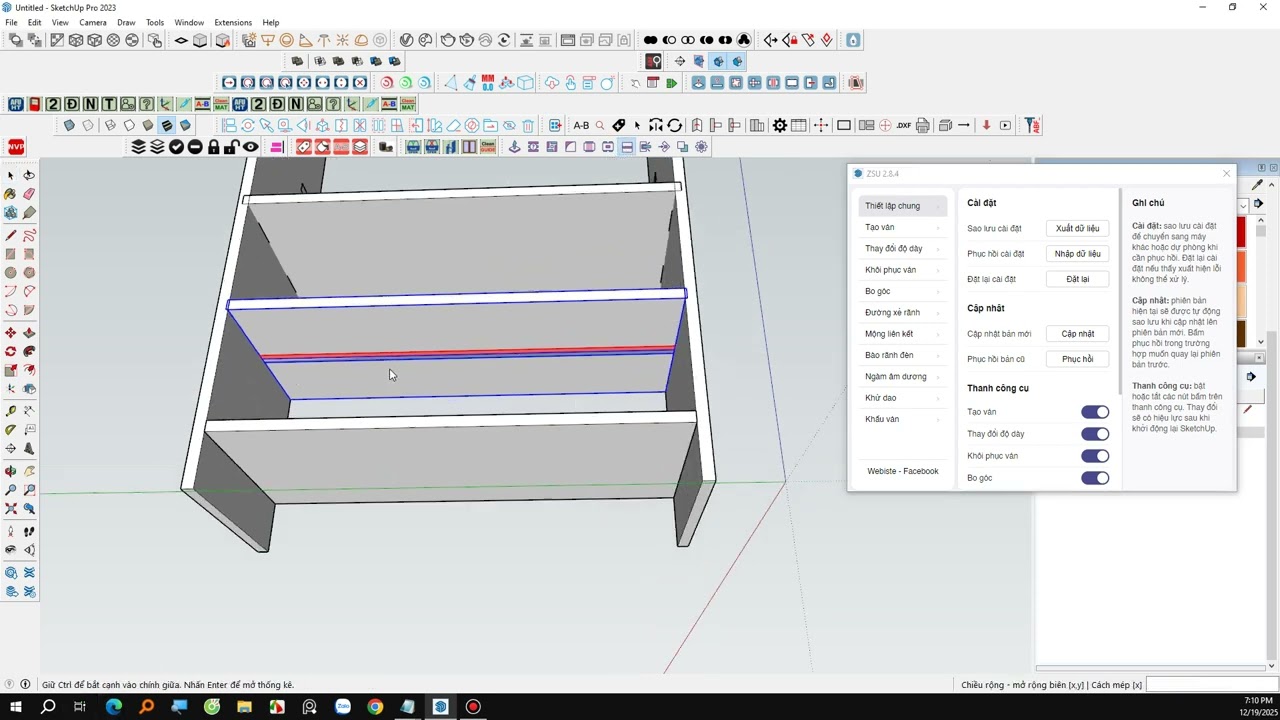
Task: Click the stacked layers icon
Action: pyautogui.click(x=139, y=147)
